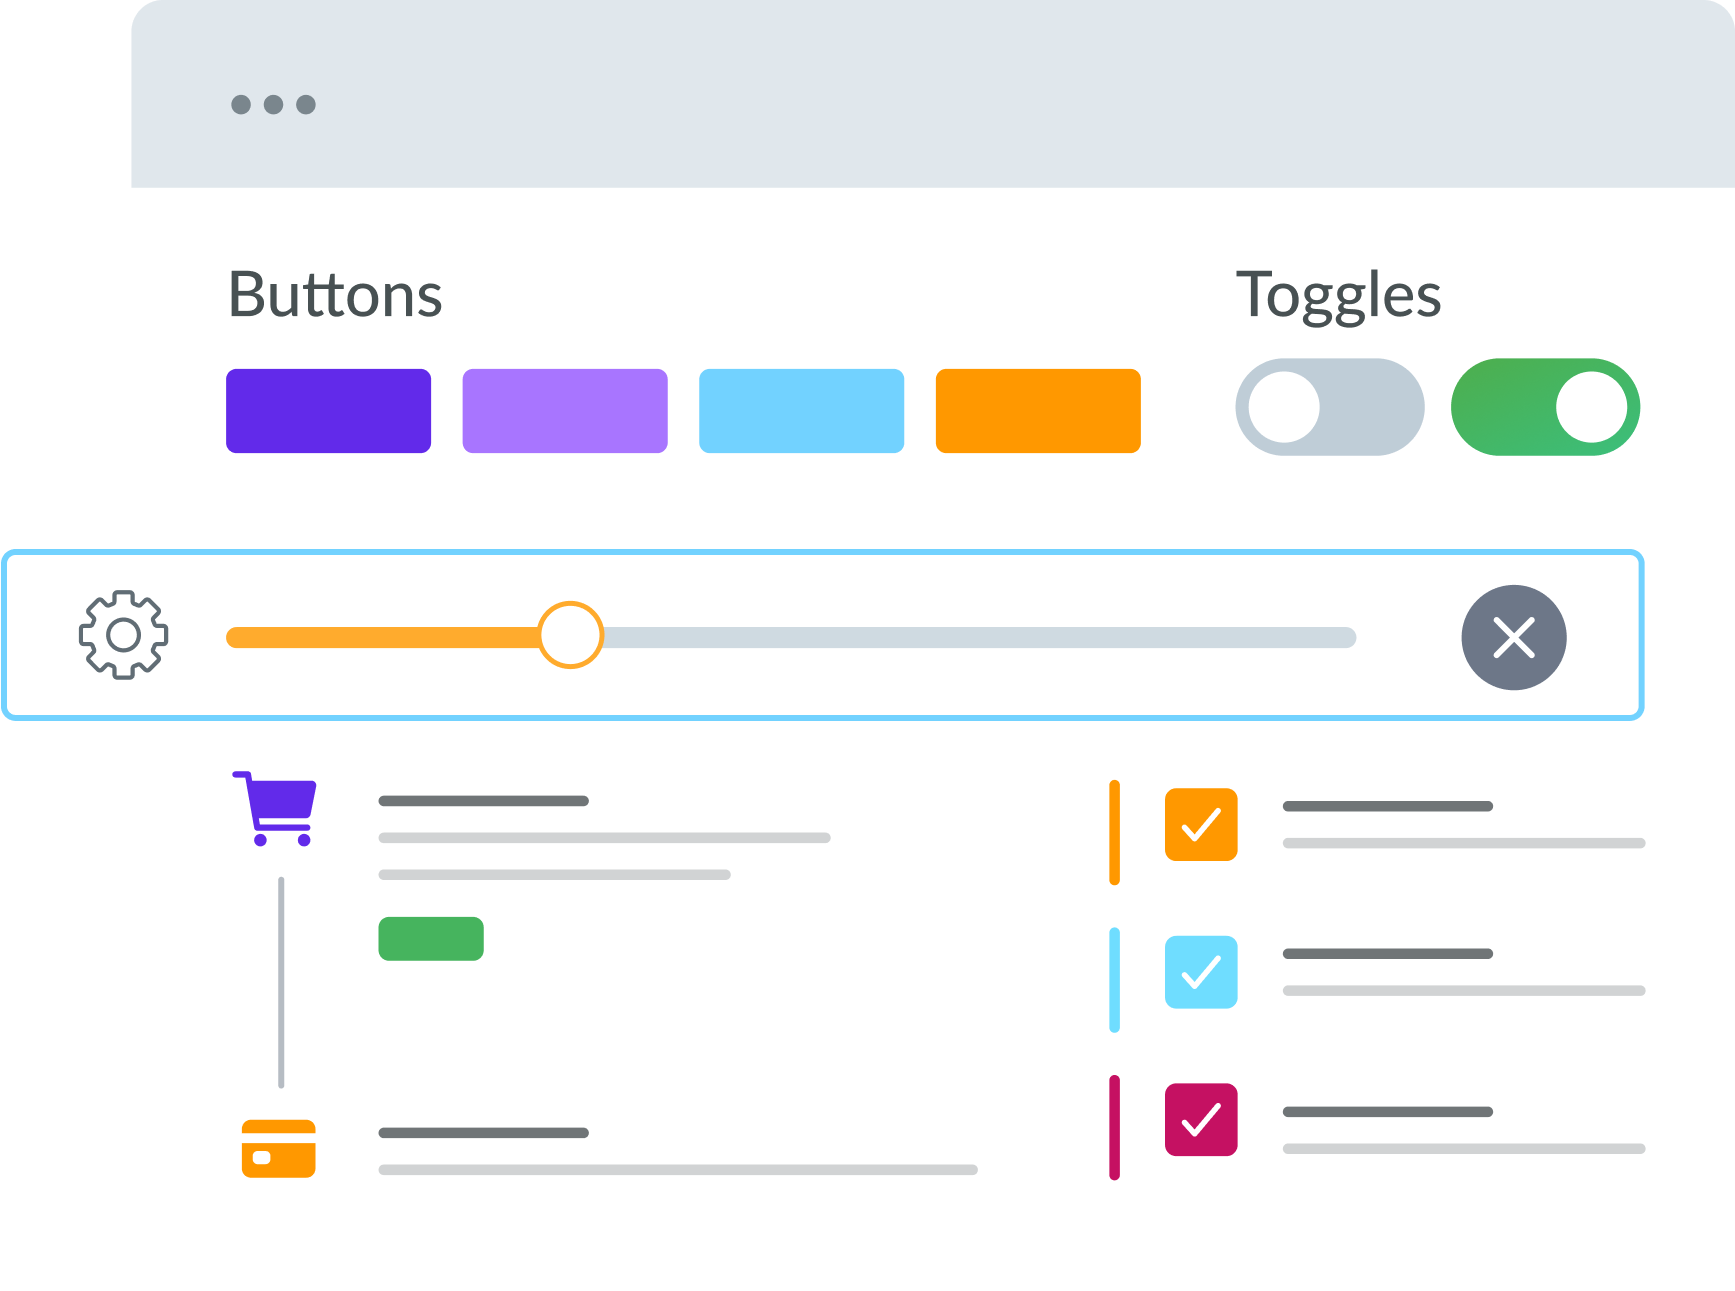
Task: Click the dark title line beside the card icon
Action: [x=484, y=1133]
